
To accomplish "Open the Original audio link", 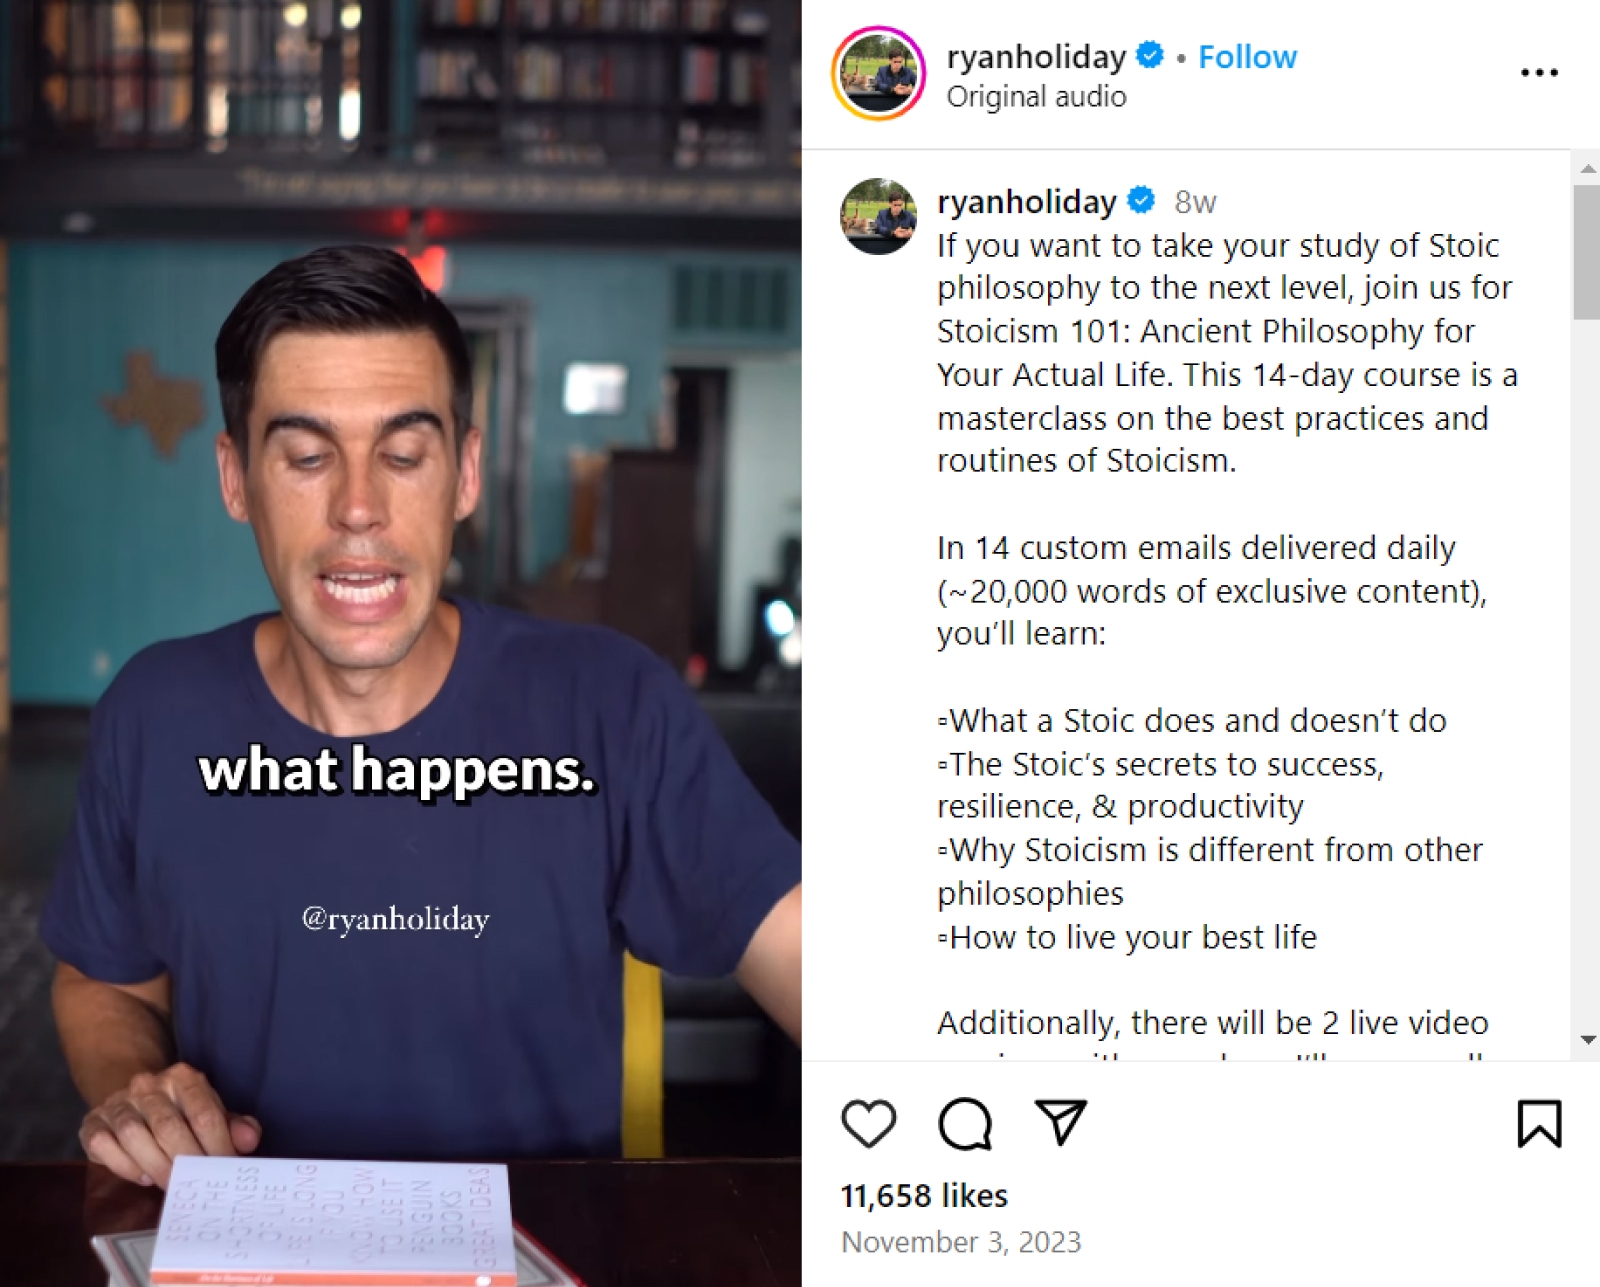I will 1036,97.
